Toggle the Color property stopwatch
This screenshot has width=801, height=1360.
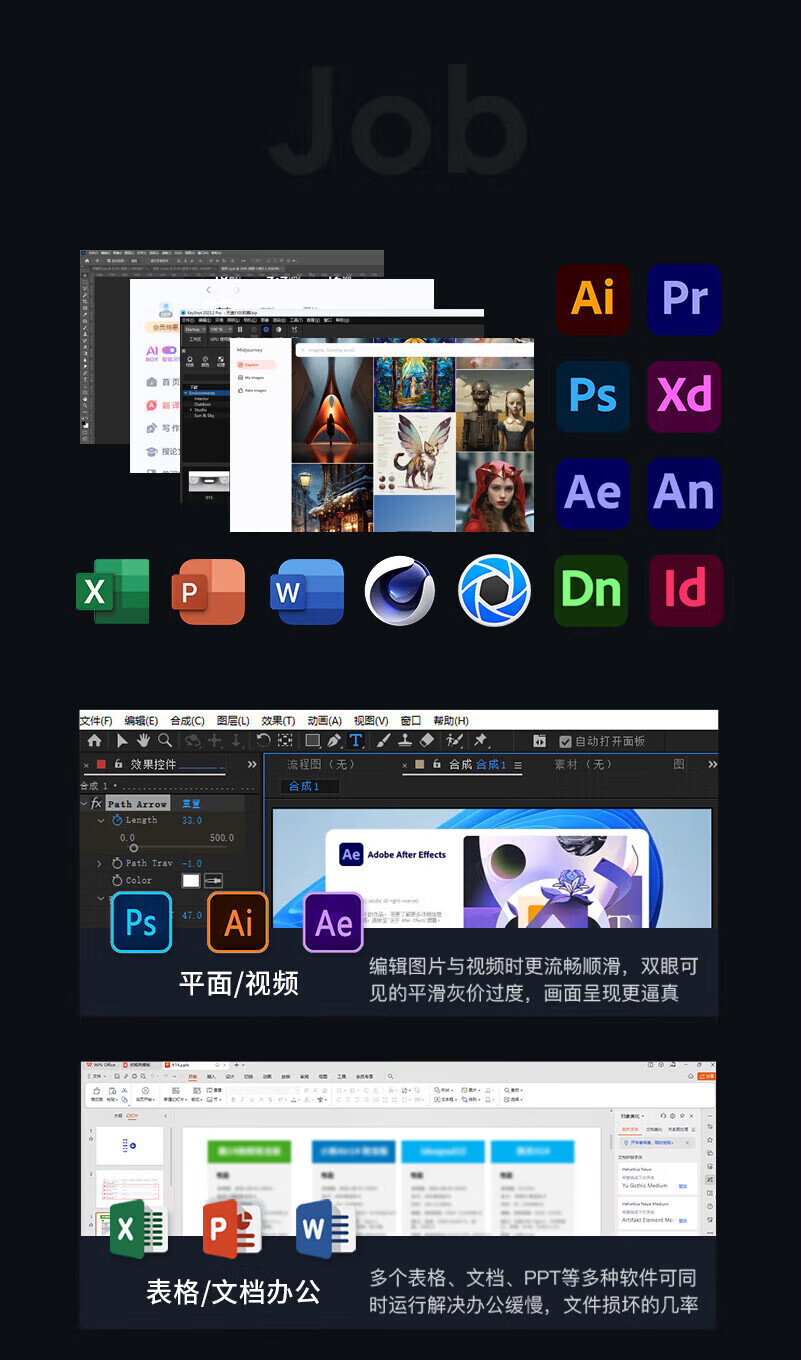pyautogui.click(x=117, y=881)
